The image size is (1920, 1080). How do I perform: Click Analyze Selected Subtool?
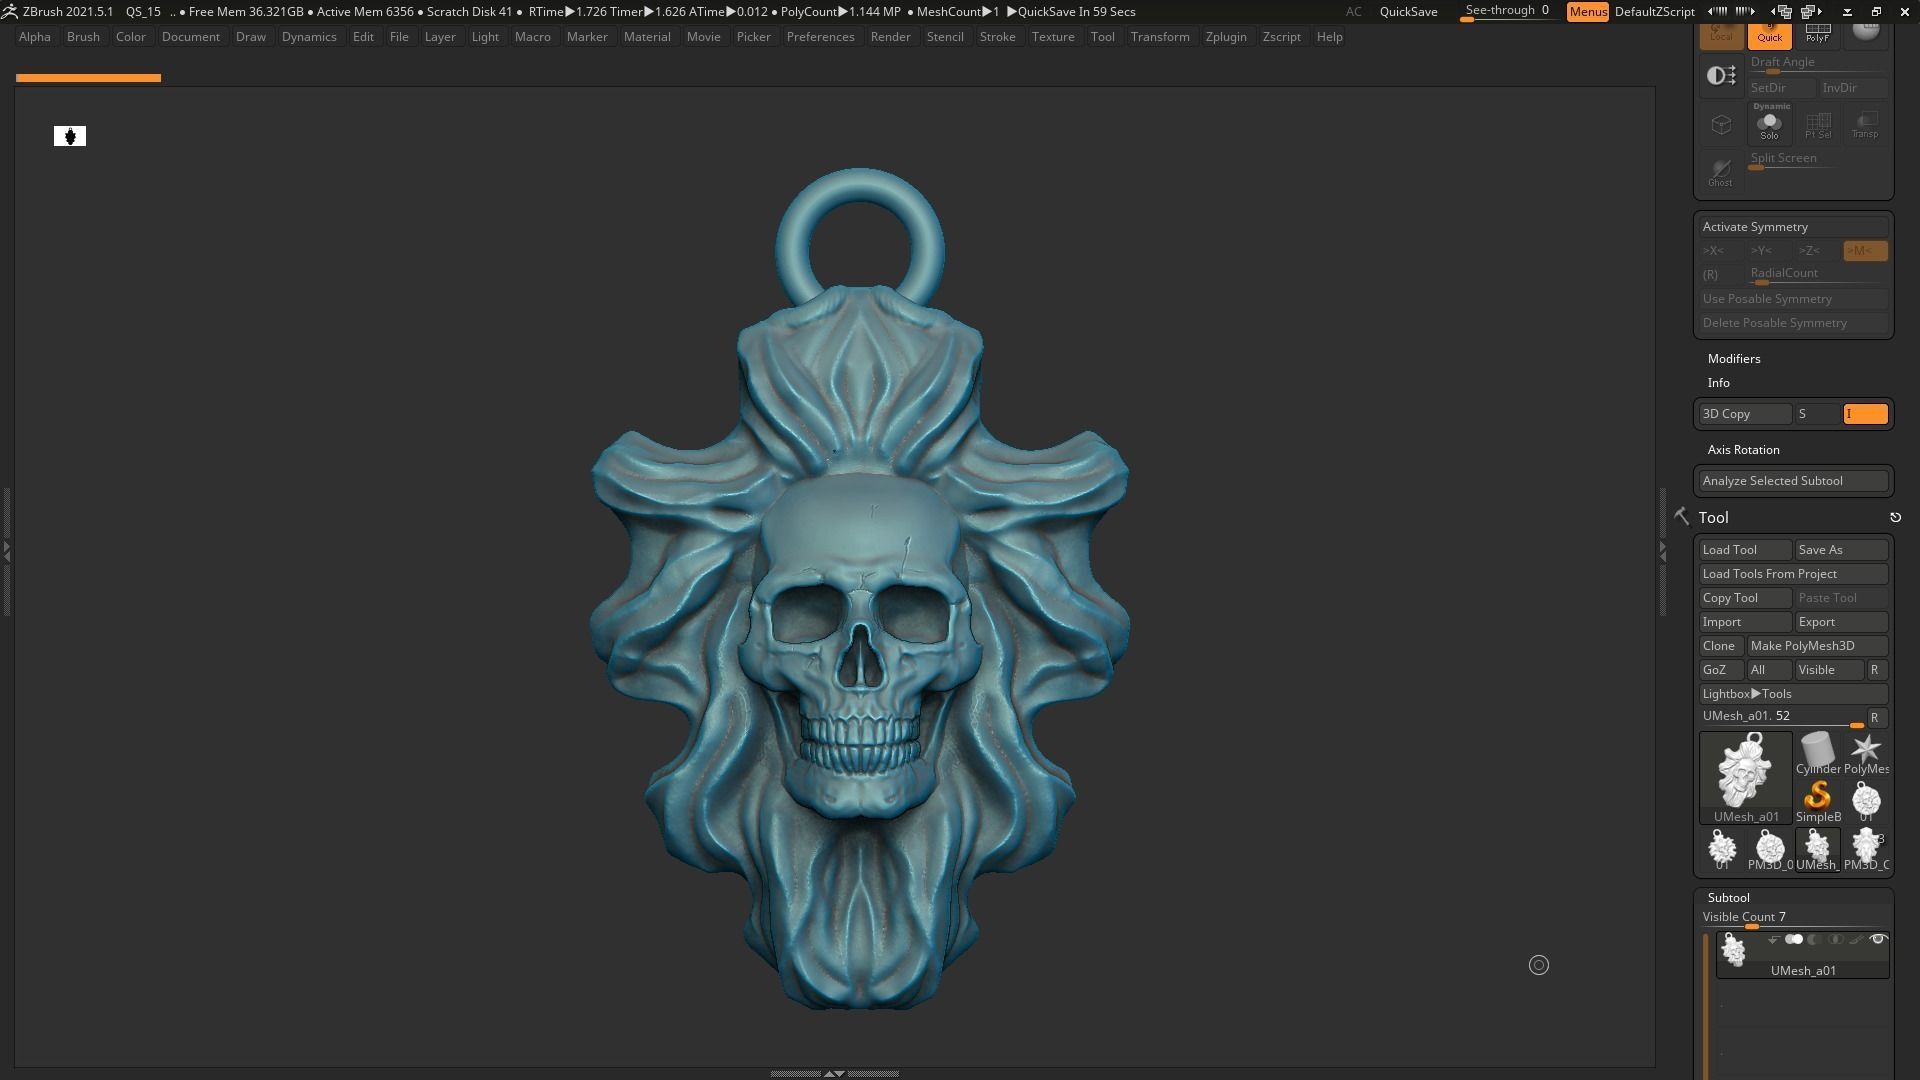coord(1794,481)
